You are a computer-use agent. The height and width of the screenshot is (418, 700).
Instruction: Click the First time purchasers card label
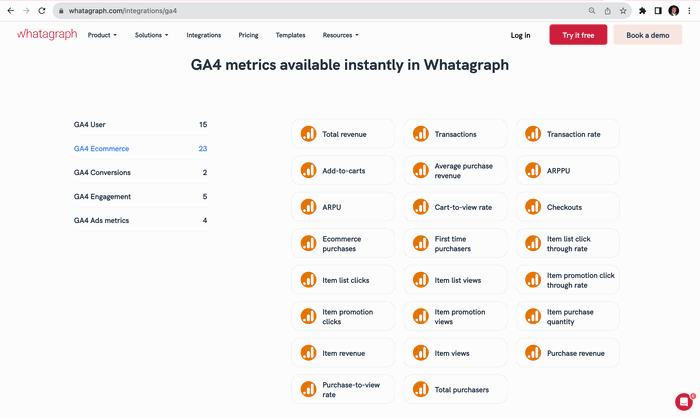453,243
